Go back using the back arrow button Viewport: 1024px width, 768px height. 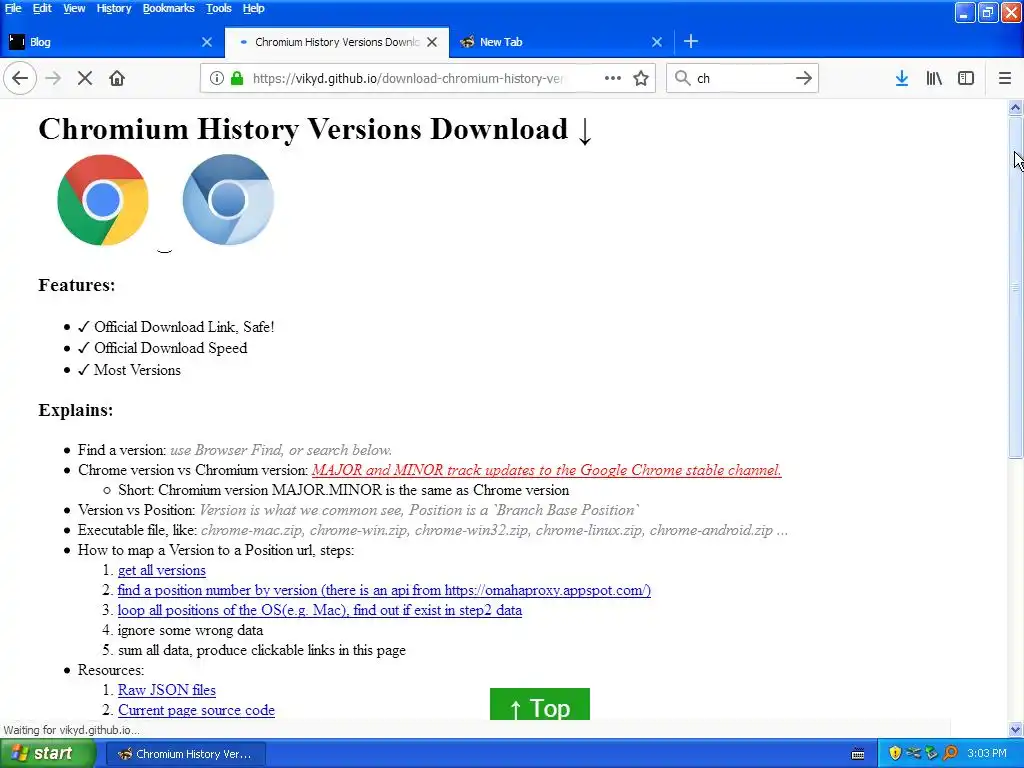[x=20, y=78]
